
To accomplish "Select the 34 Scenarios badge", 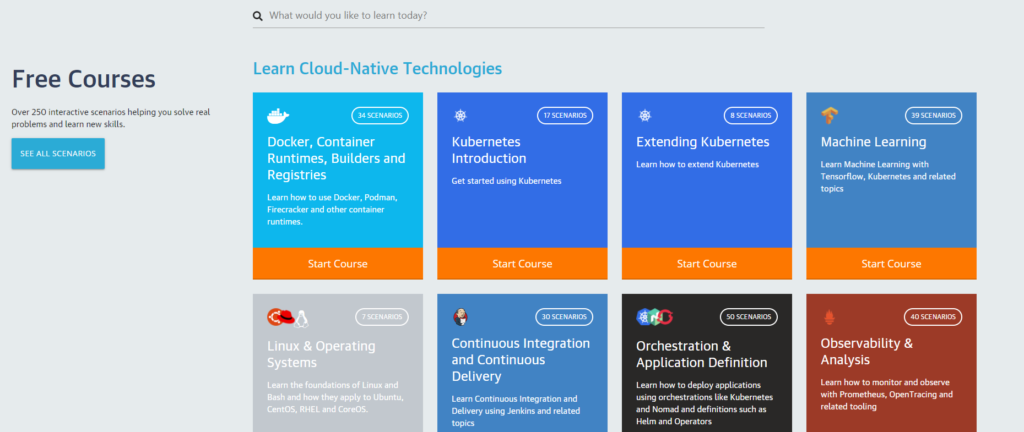I will pos(380,116).
